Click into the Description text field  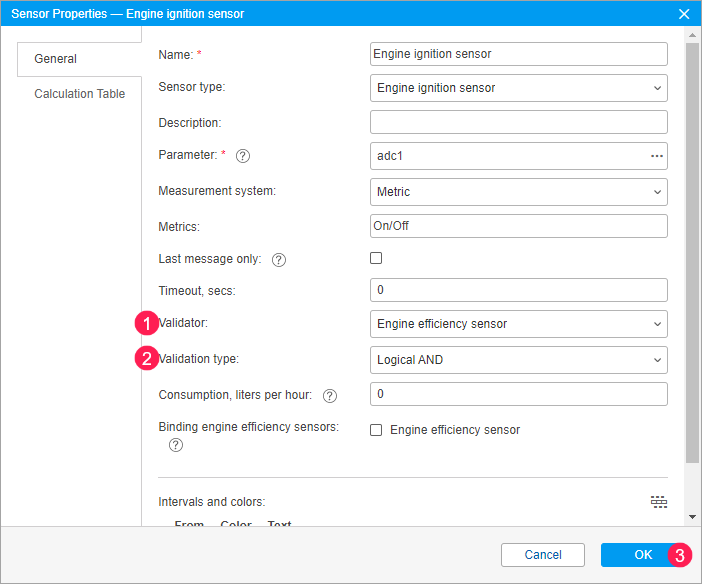(518, 122)
